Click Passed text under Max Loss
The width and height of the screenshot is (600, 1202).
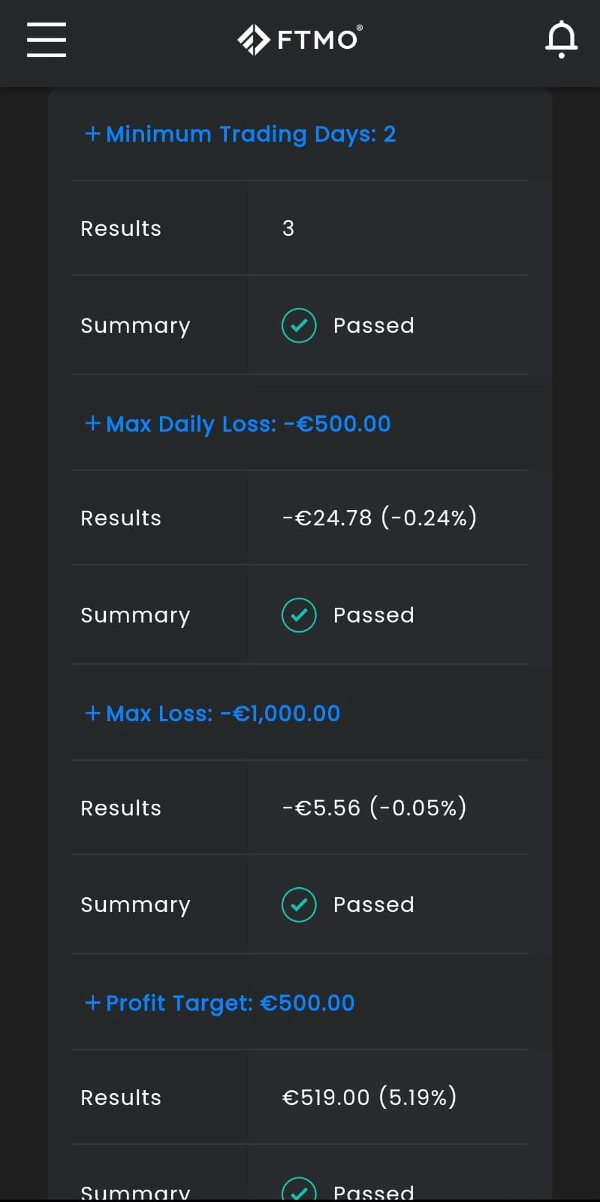pos(373,905)
